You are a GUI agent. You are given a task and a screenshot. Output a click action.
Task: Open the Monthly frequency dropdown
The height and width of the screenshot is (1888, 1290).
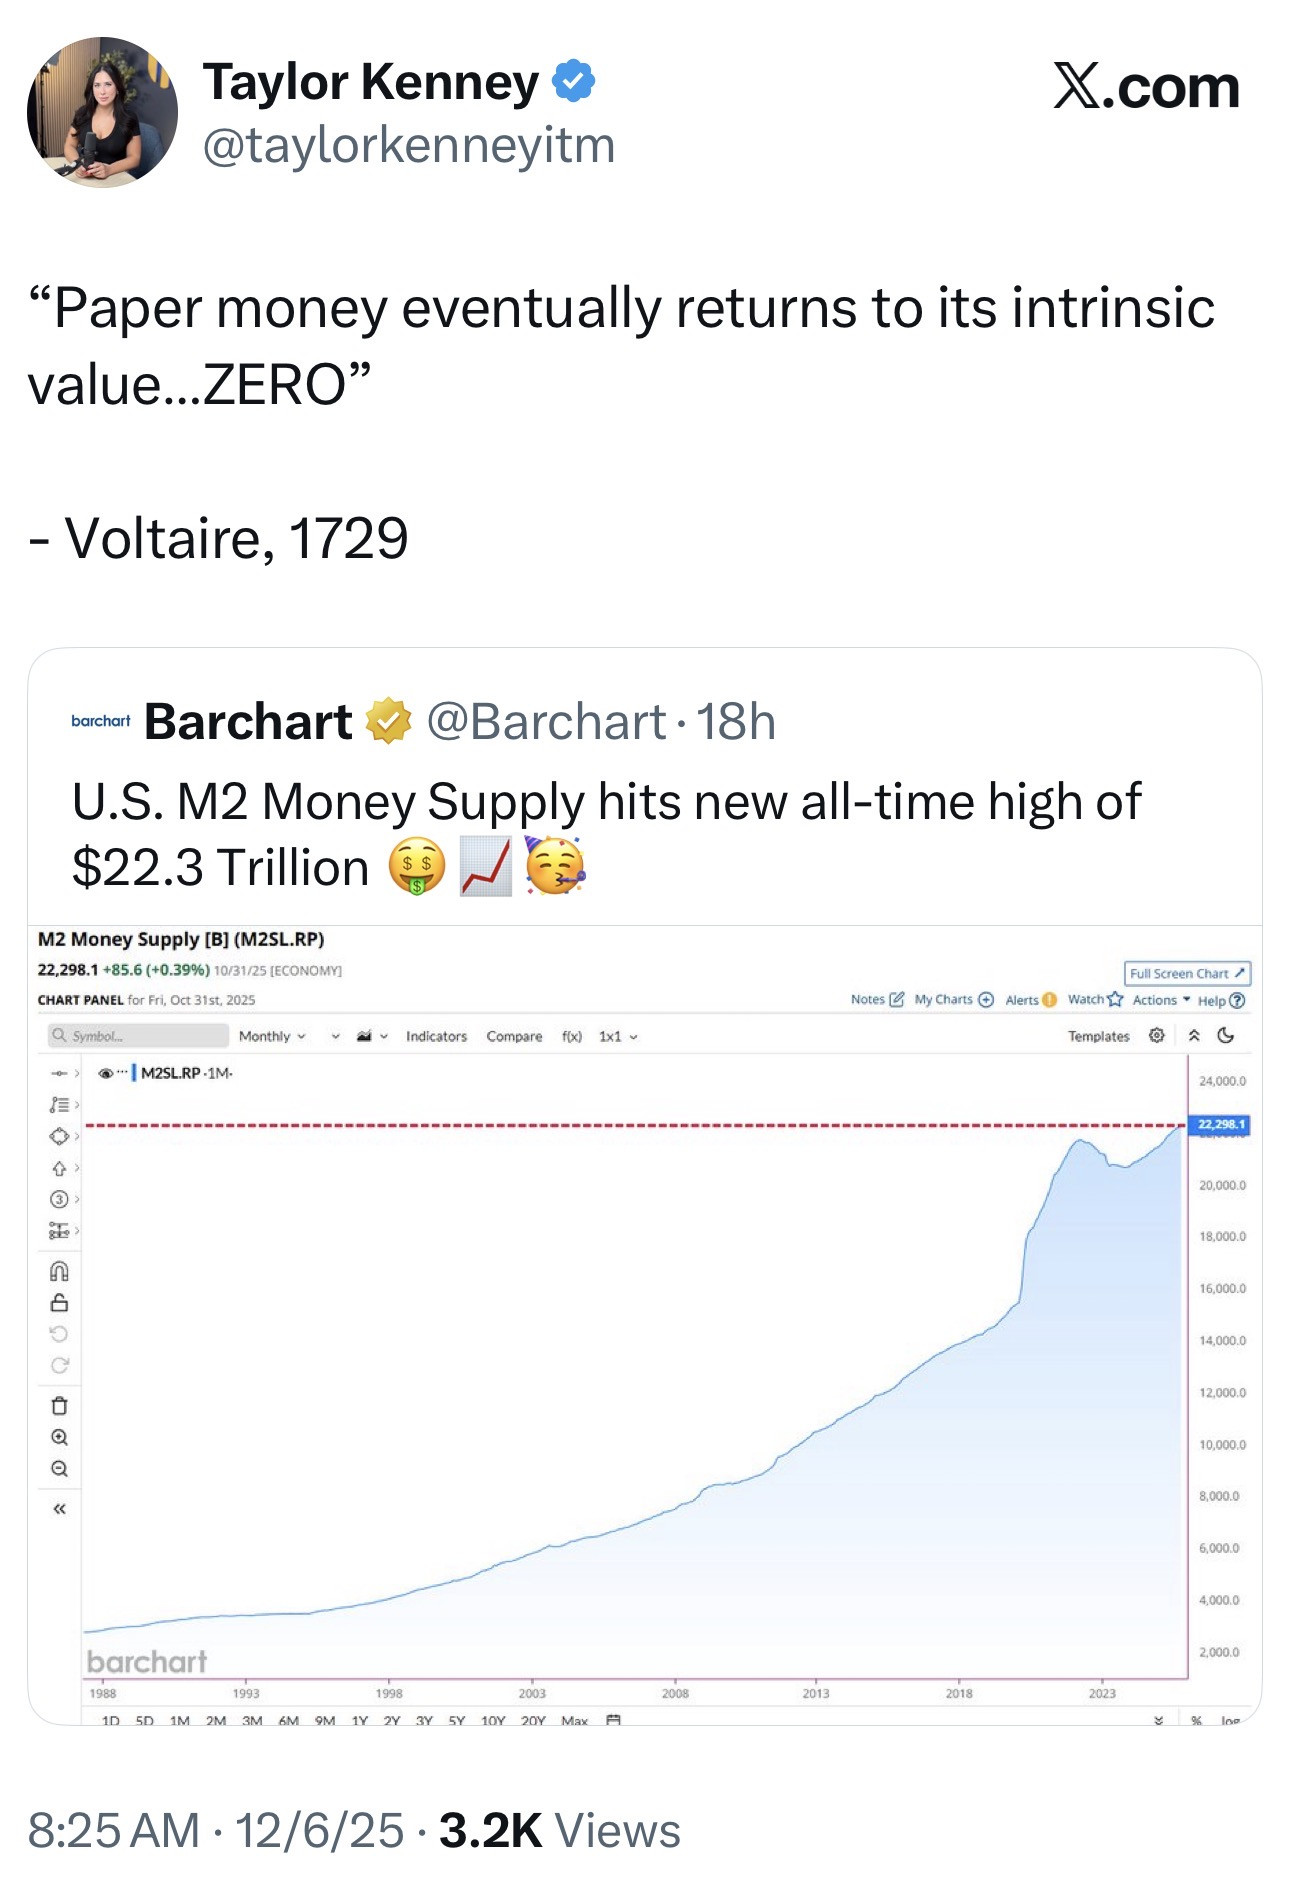coord(272,1037)
